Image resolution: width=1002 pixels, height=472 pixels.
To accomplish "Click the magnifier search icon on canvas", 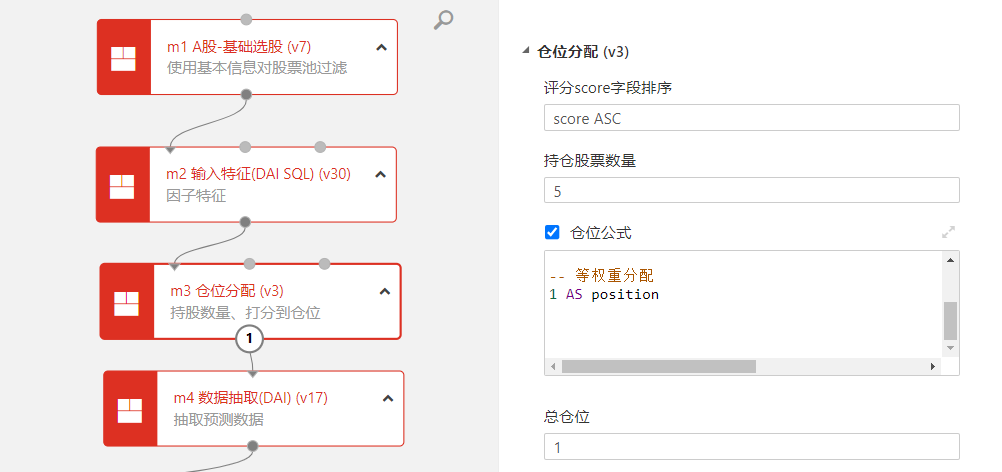I will 444,19.
